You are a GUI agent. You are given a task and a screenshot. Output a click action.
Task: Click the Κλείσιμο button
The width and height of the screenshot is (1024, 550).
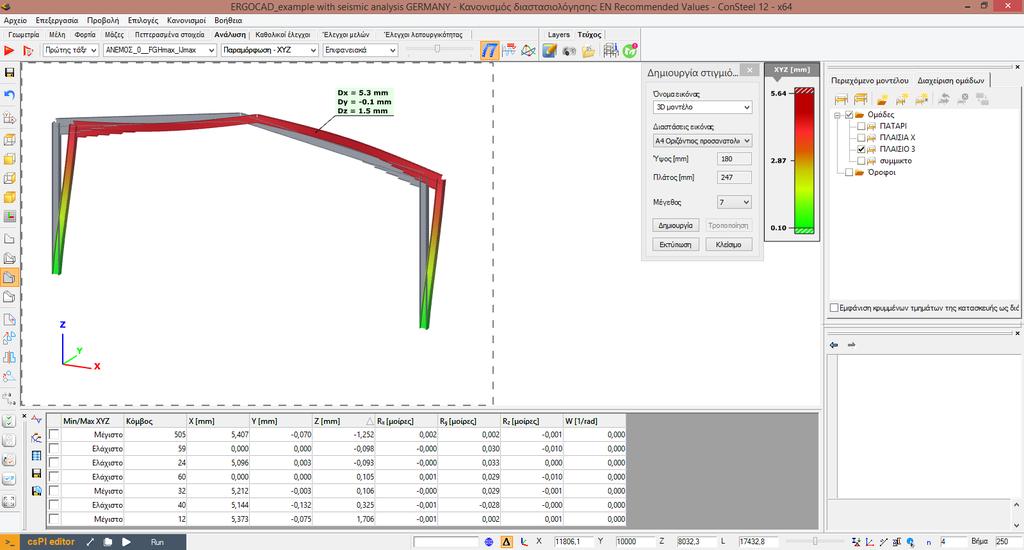tap(729, 244)
